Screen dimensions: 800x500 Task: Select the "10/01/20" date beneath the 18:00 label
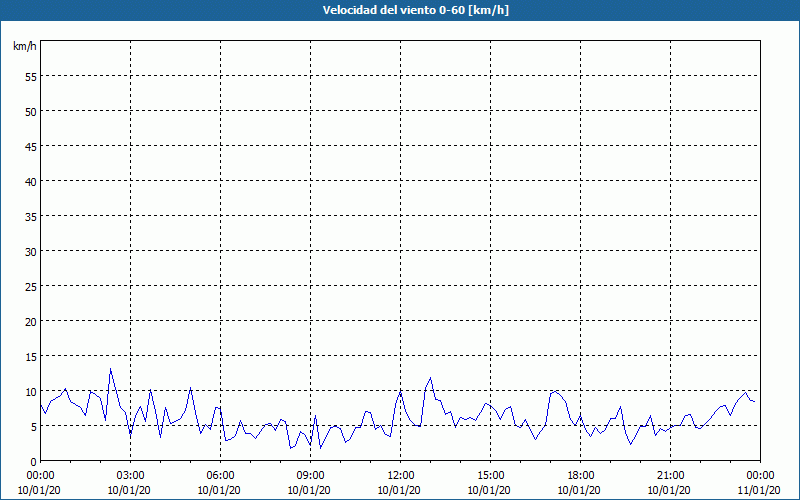tap(579, 490)
